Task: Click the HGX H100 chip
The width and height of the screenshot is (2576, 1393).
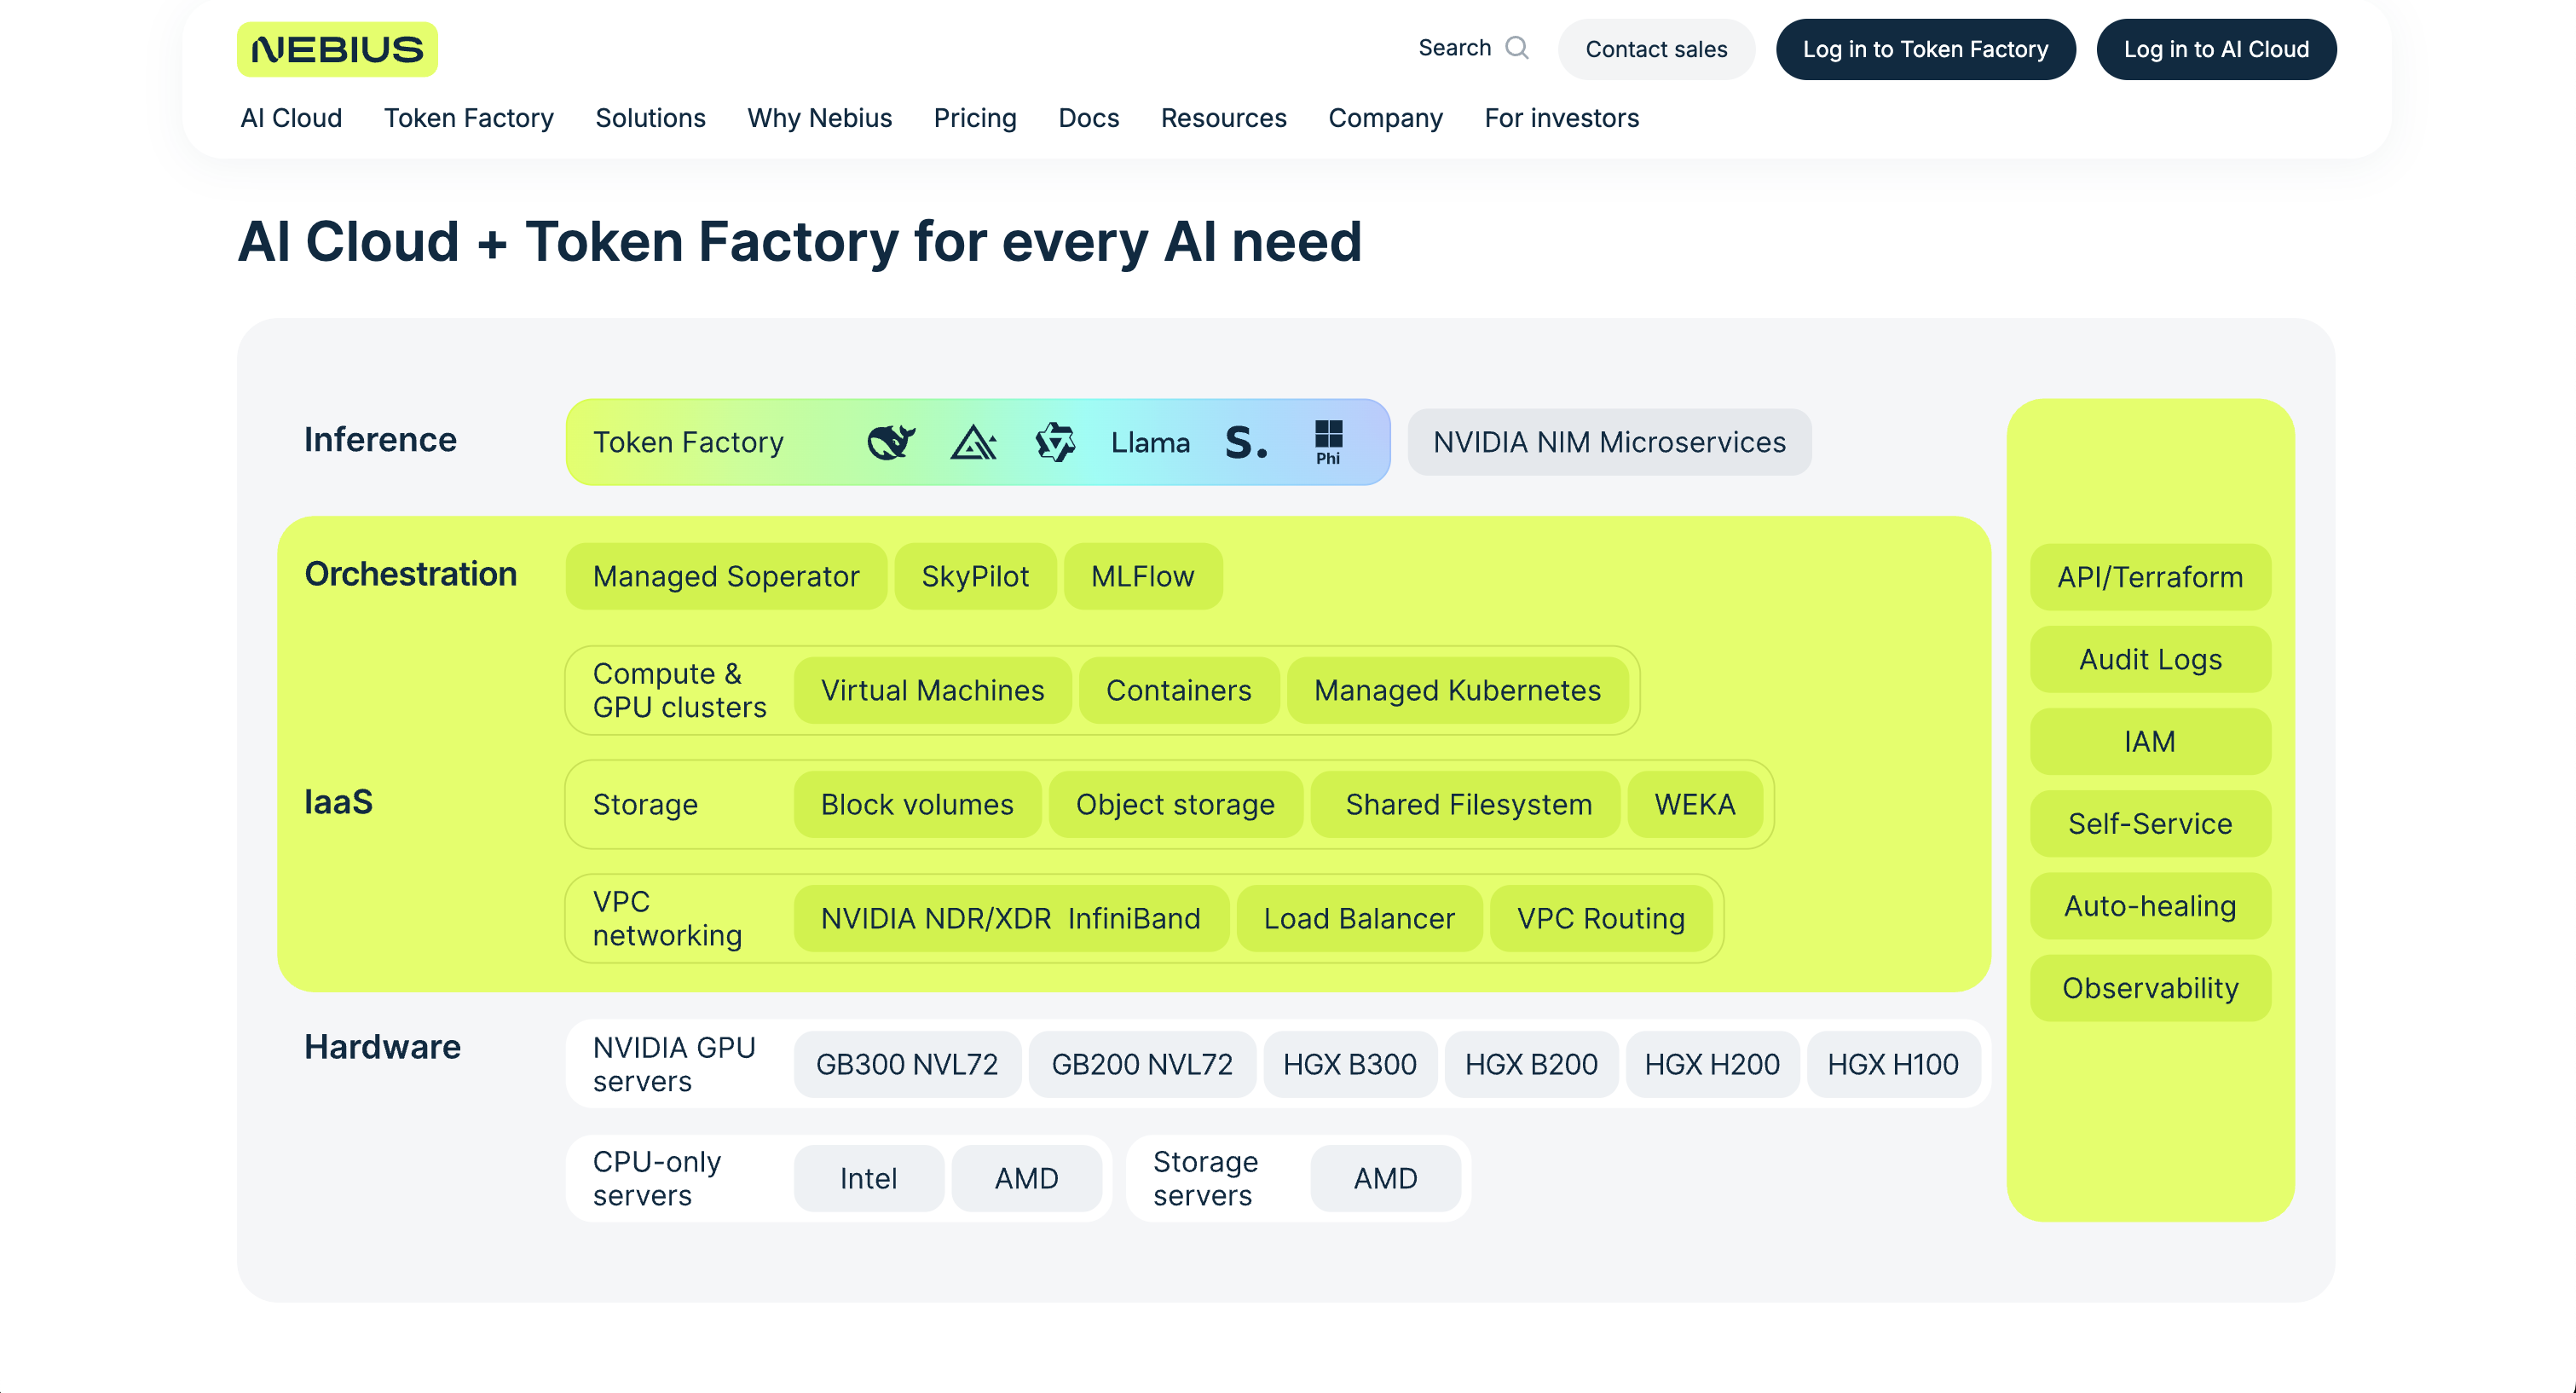Action: (1893, 1064)
